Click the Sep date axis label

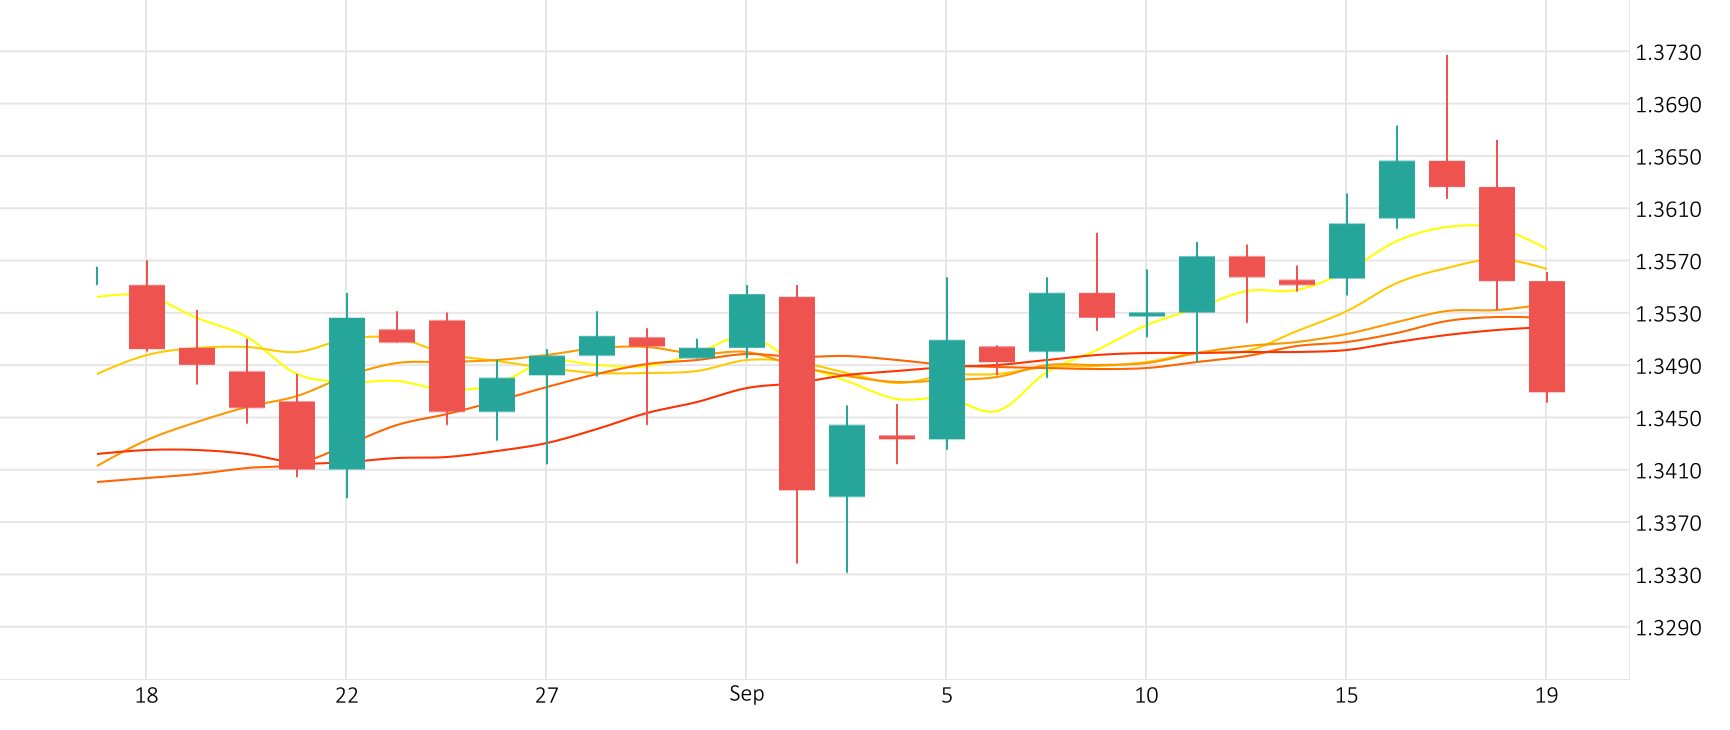(x=746, y=694)
